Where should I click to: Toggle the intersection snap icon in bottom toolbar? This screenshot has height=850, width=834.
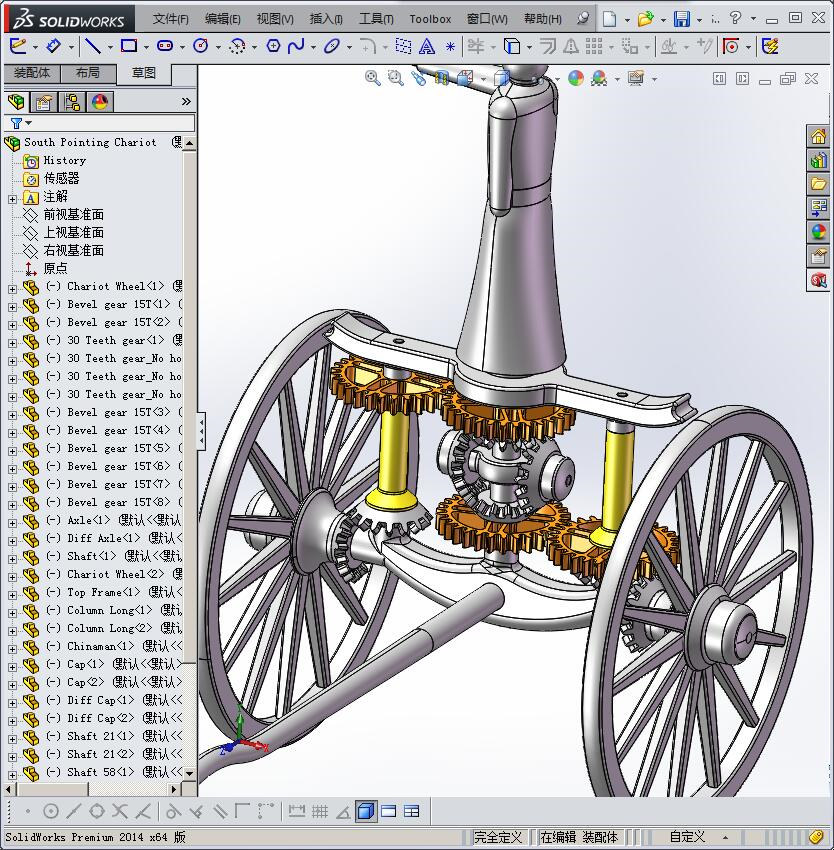[x=119, y=811]
